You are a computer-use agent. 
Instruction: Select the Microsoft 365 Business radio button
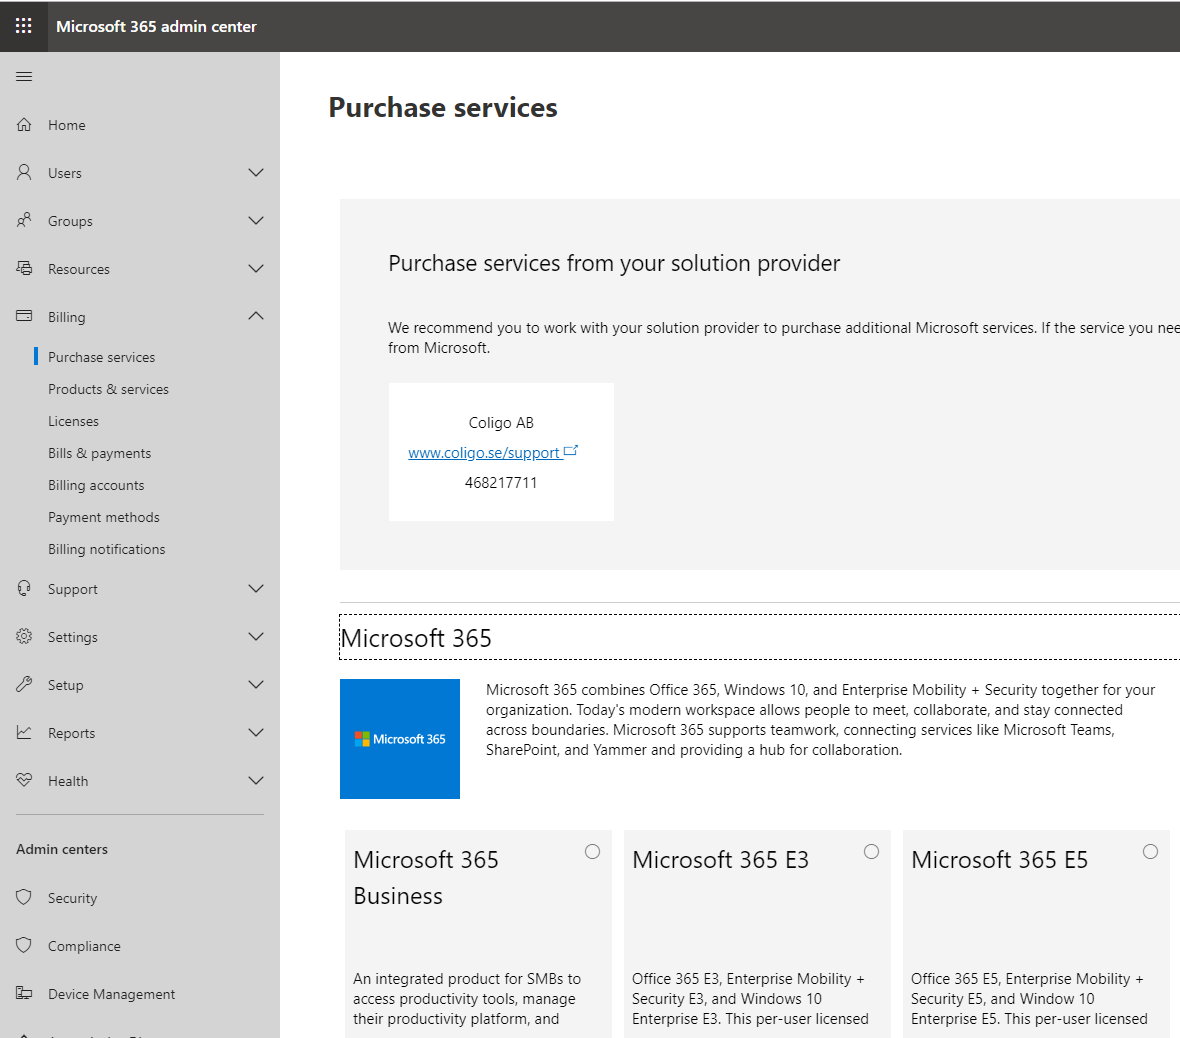click(592, 850)
